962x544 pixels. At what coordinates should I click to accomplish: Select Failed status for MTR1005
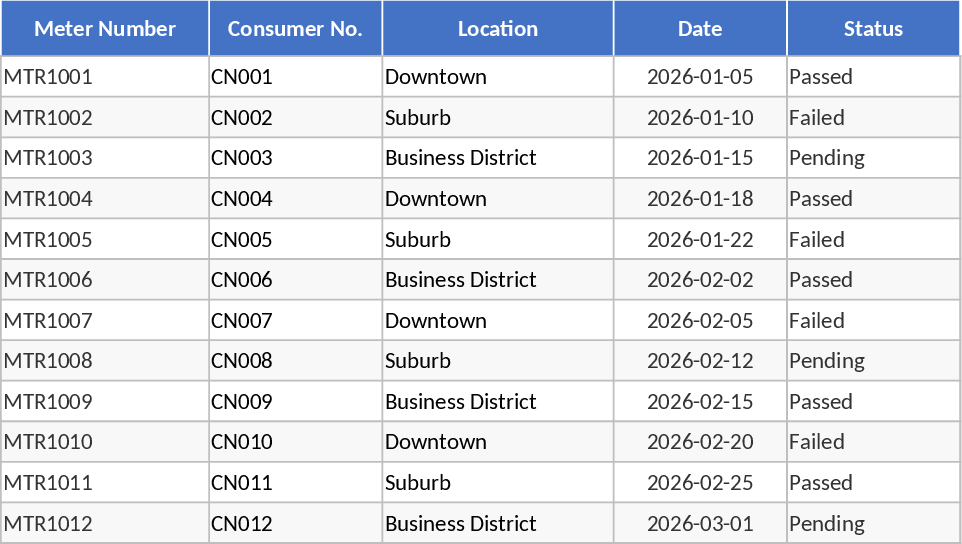point(817,240)
